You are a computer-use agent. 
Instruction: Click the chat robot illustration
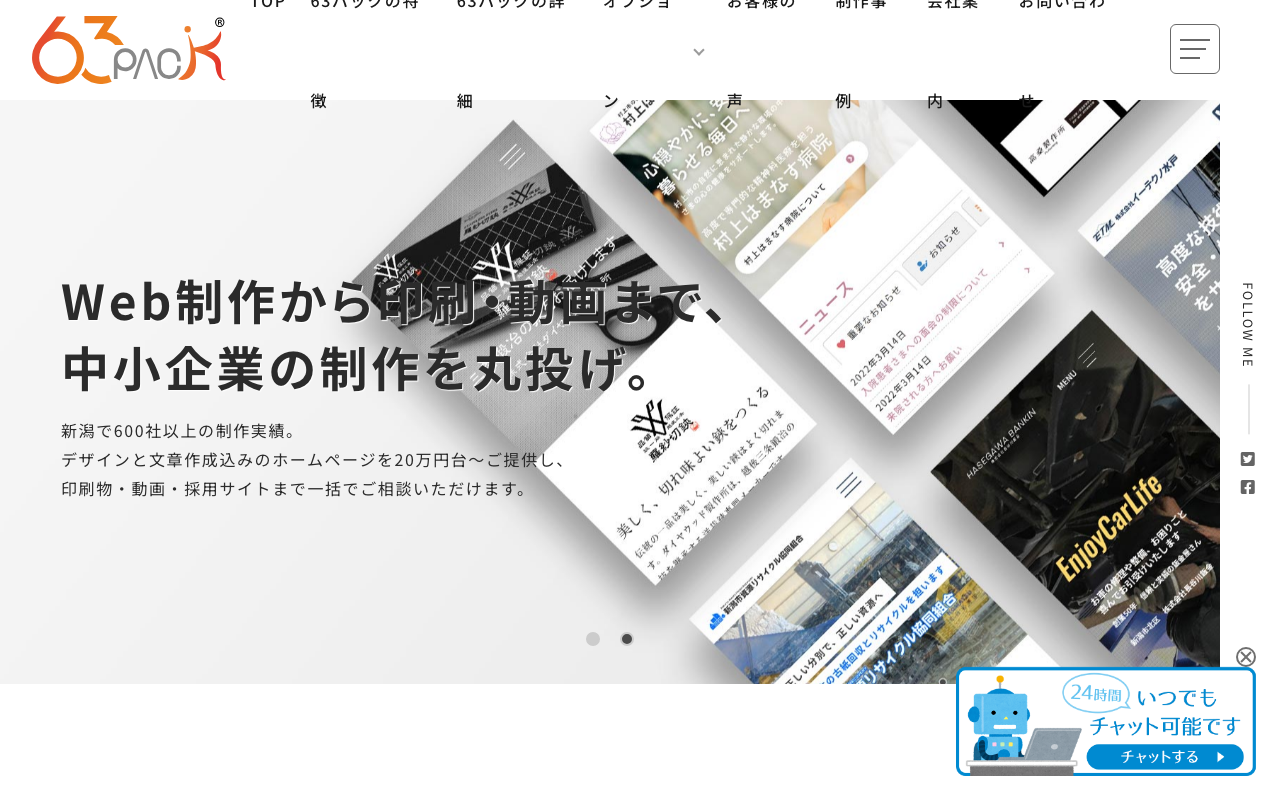point(1000,724)
